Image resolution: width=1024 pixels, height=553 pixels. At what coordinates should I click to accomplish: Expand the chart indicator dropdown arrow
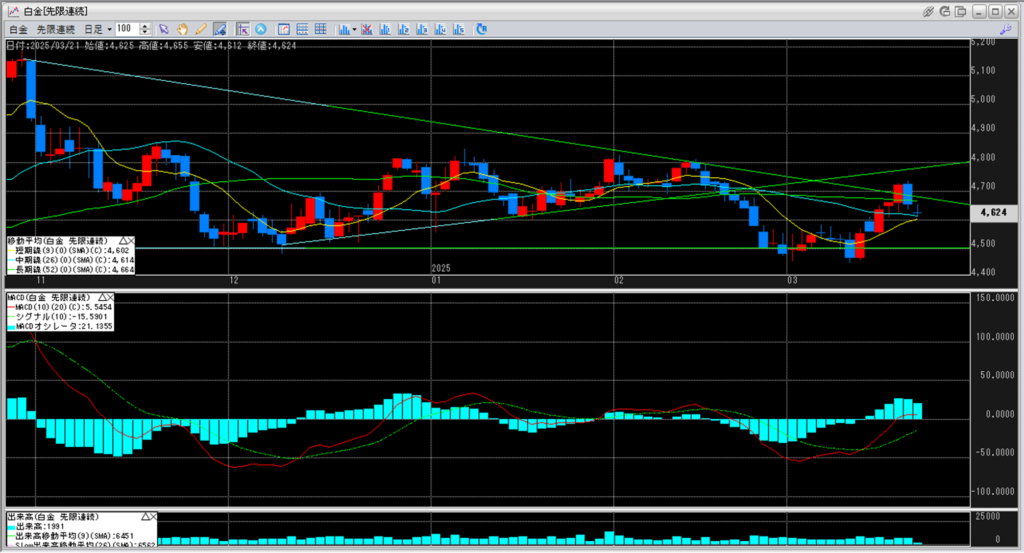click(x=353, y=29)
